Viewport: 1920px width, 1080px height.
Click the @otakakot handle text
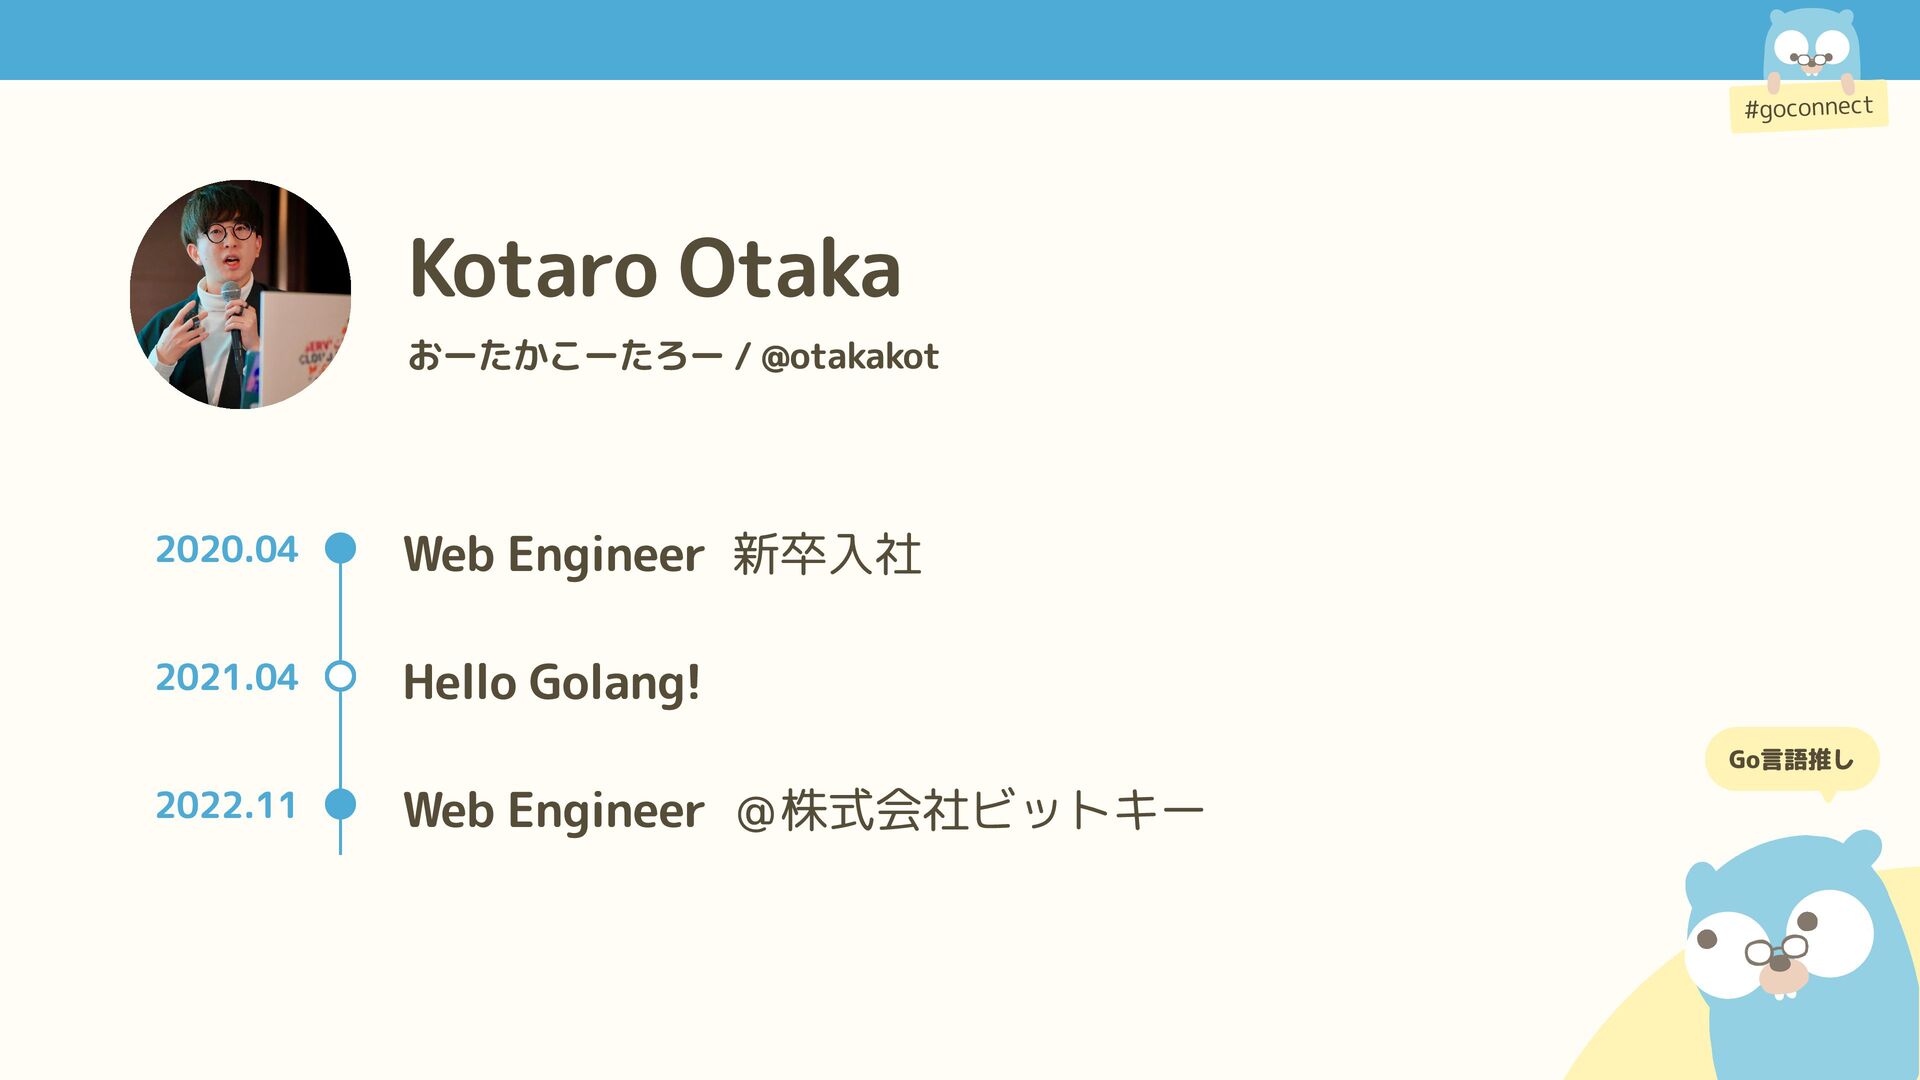[850, 356]
